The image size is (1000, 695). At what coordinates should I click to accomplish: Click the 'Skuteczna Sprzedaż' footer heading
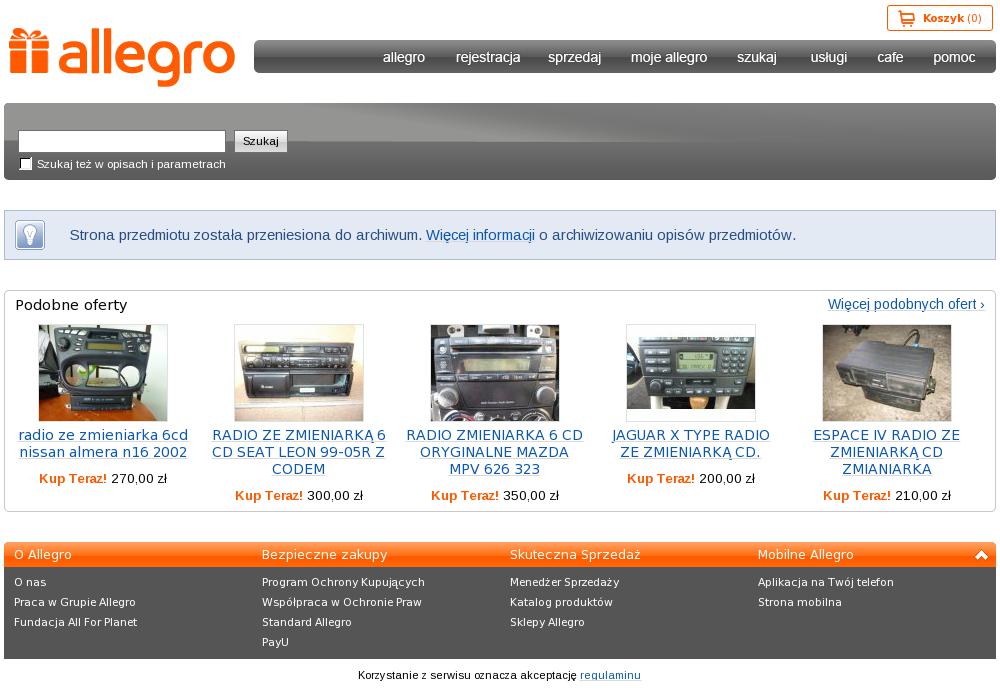[575, 555]
